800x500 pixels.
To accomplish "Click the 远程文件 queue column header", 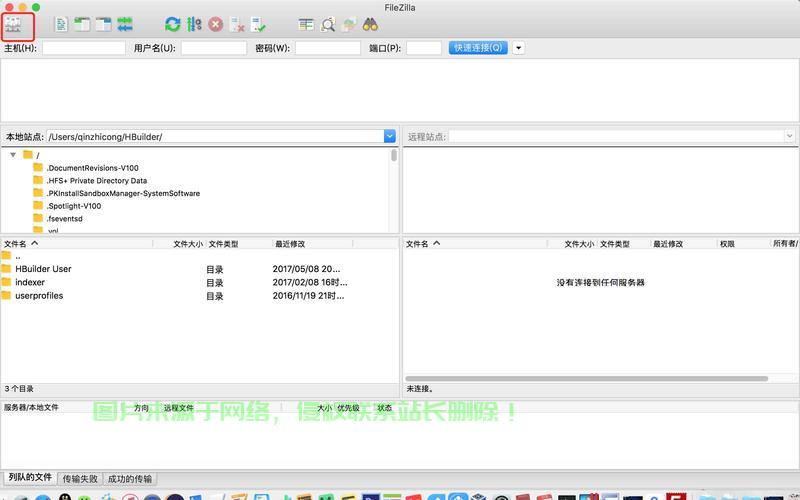I will tap(179, 408).
